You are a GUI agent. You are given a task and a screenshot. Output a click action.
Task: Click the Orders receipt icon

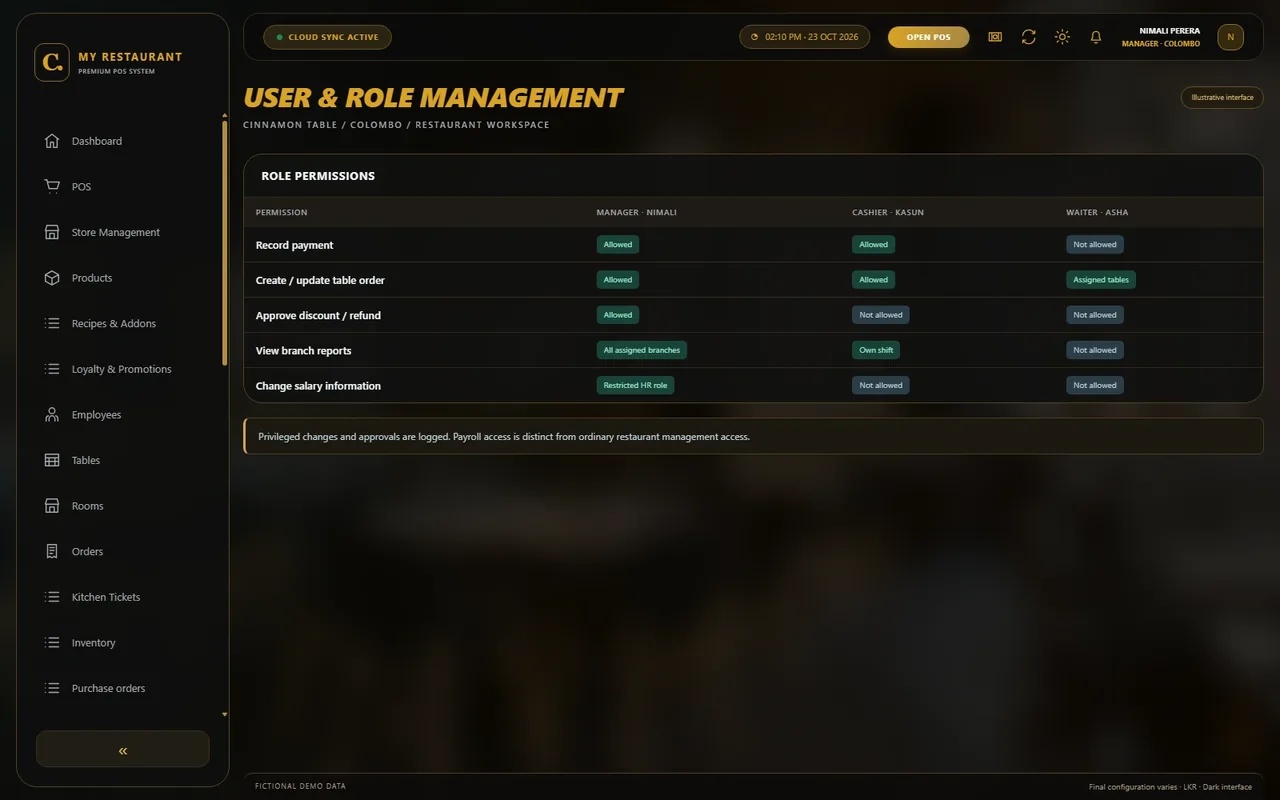52,551
